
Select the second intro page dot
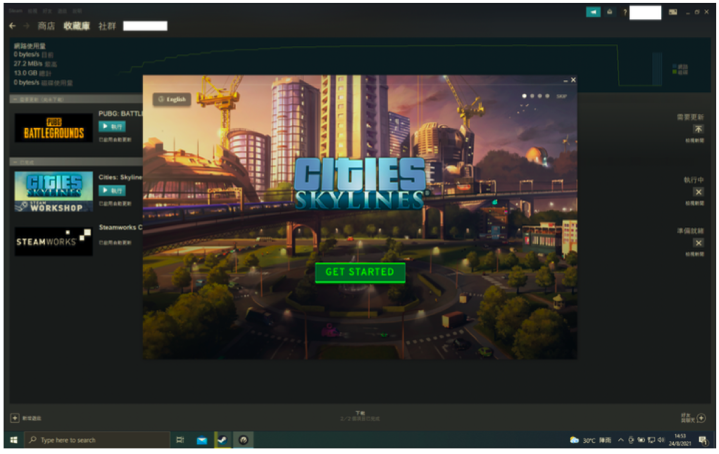(532, 96)
